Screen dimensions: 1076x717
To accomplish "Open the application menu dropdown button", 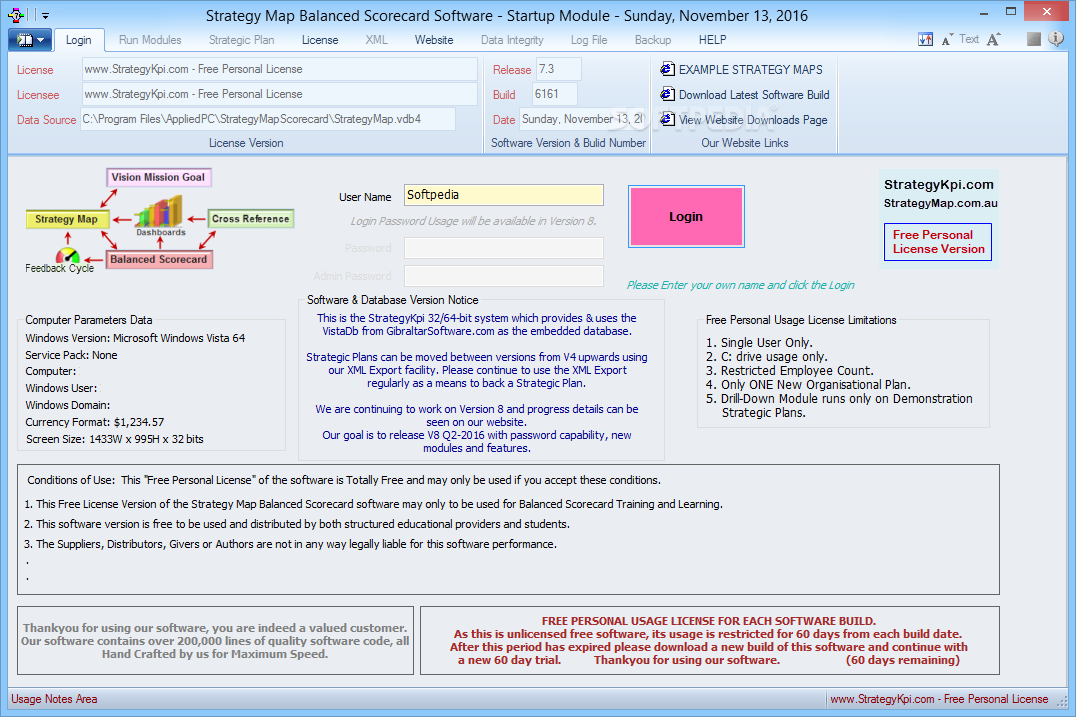I will 30,40.
